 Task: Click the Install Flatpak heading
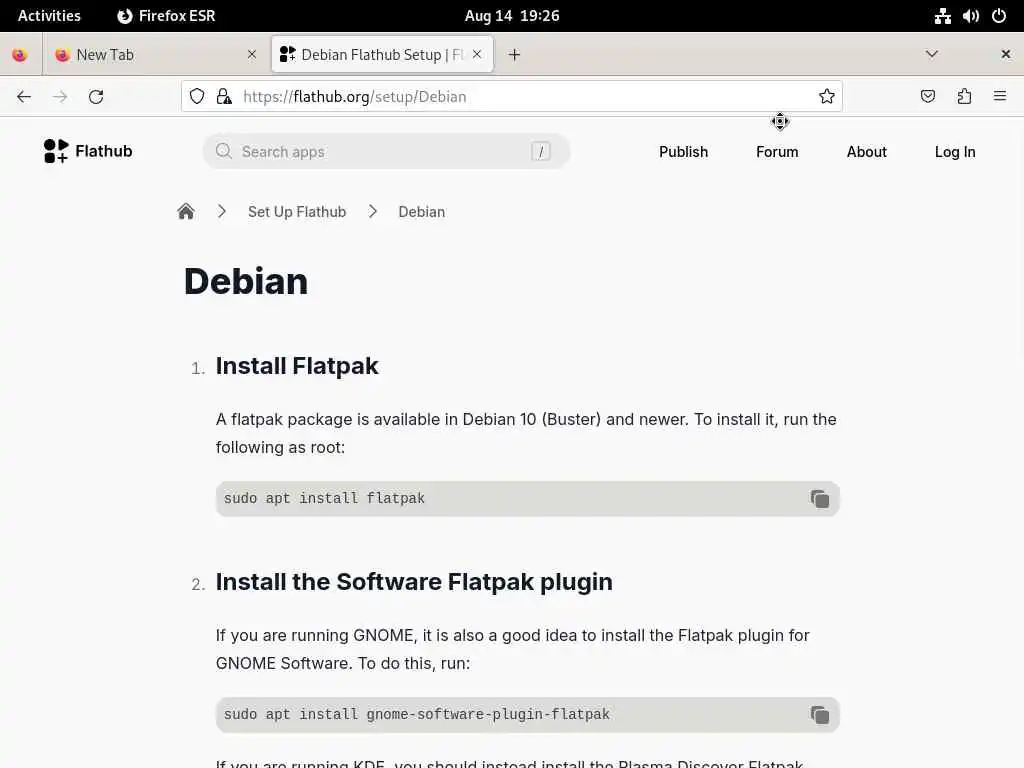point(297,366)
